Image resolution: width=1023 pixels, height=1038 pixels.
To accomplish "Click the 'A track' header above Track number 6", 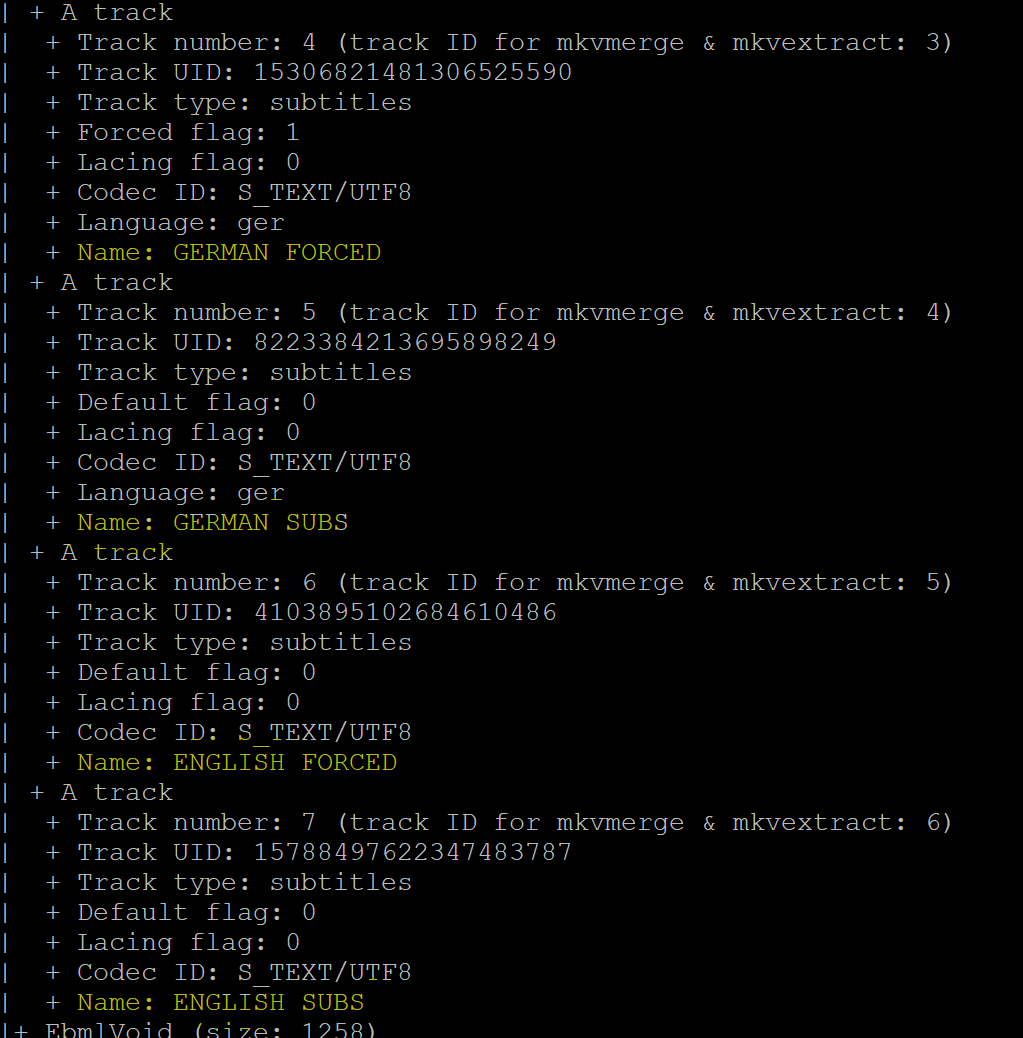I will click(116, 552).
